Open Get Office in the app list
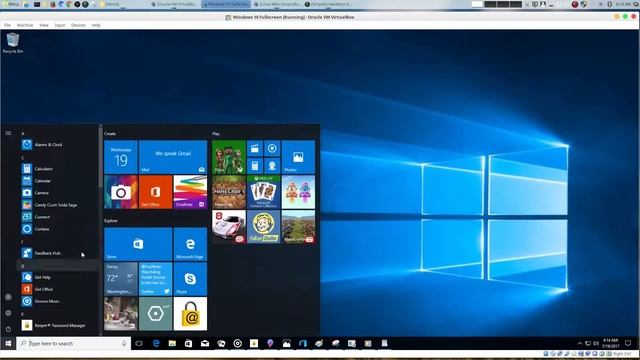This screenshot has width=640, height=360. click(x=57, y=289)
